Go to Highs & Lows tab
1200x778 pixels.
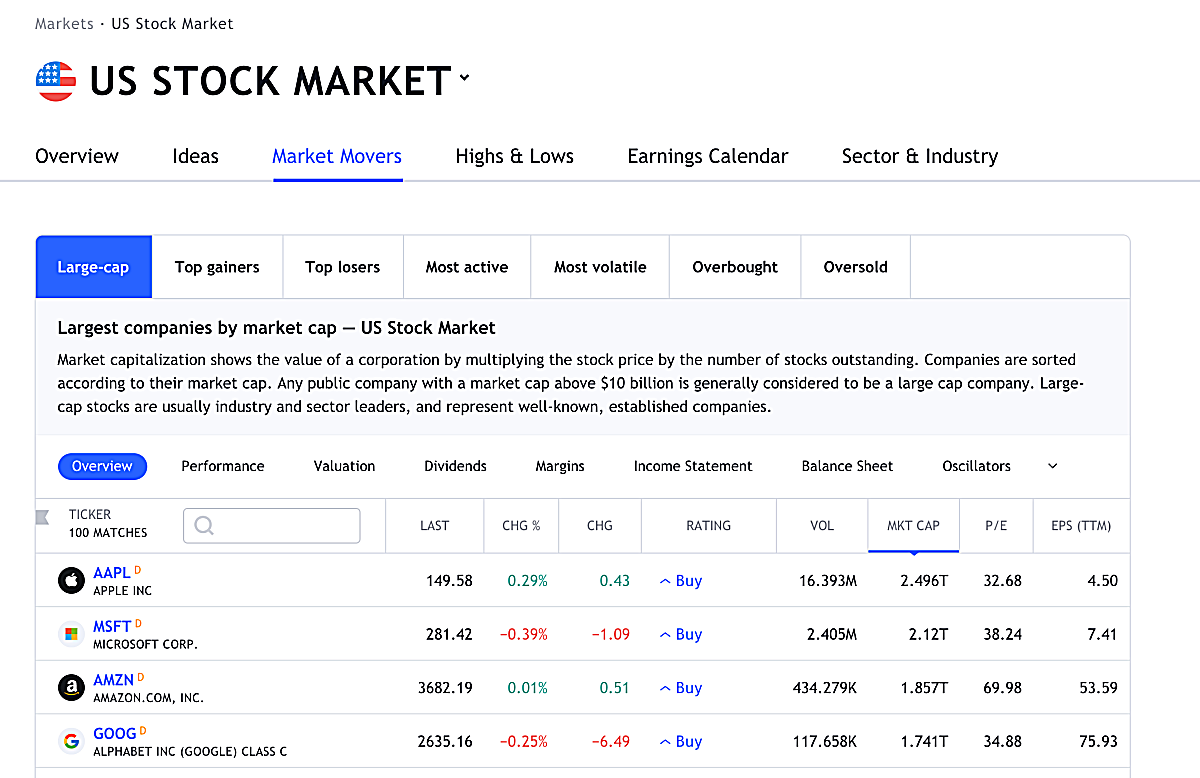[x=515, y=156]
